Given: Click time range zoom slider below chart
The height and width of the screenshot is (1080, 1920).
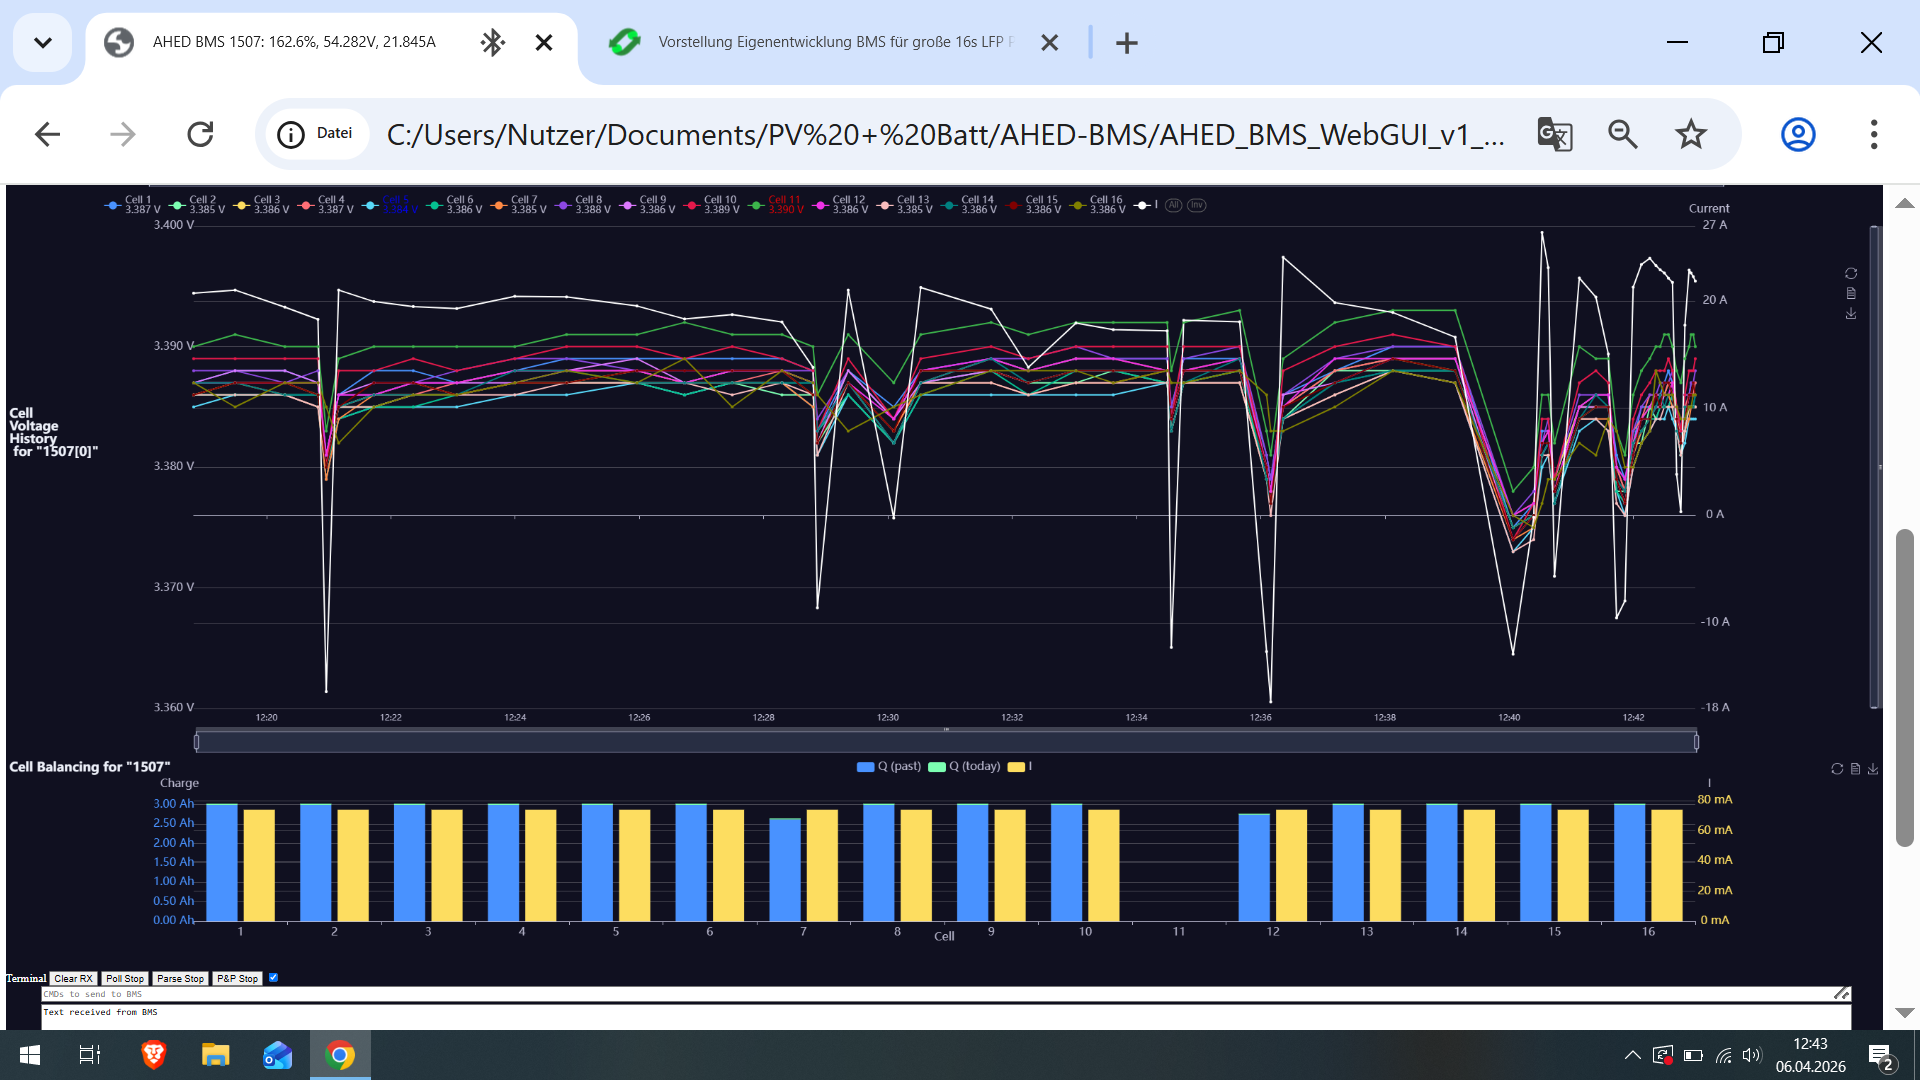Looking at the screenshot, I should (x=945, y=742).
